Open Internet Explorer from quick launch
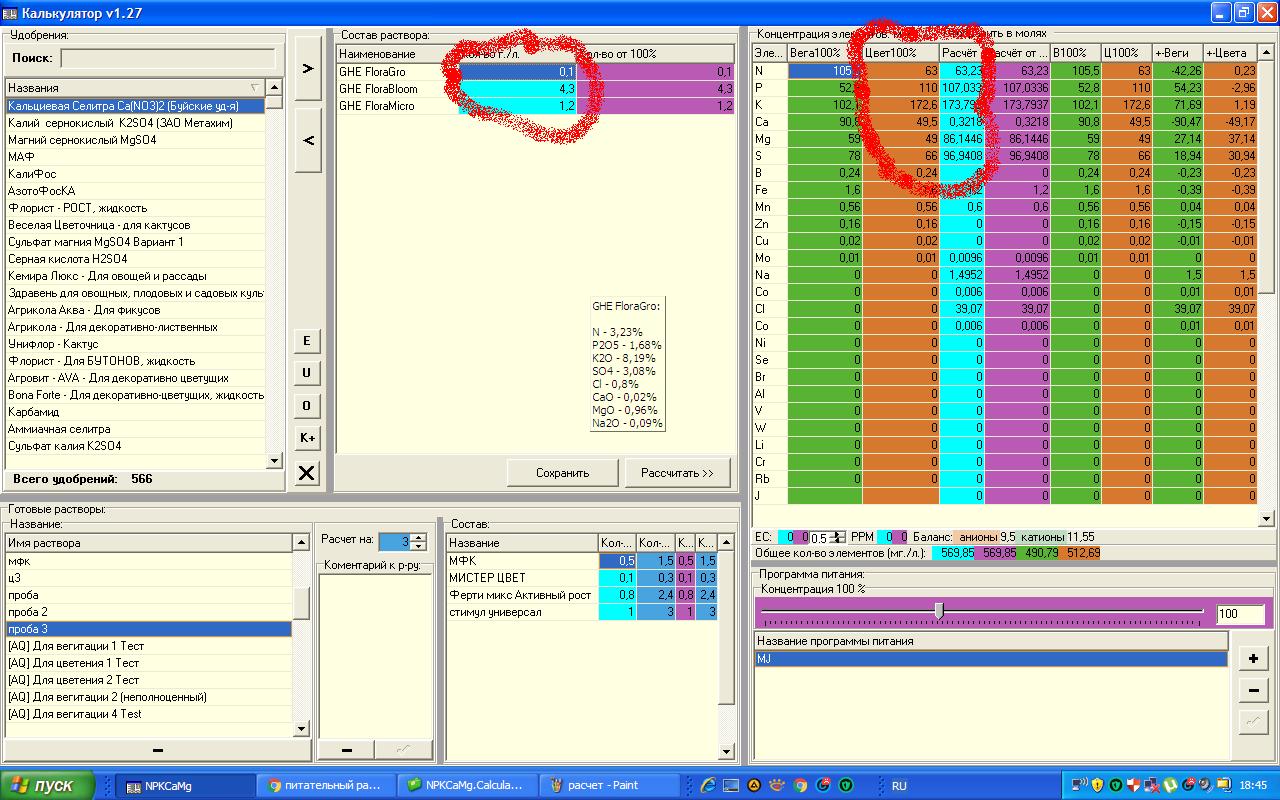Viewport: 1280px width, 800px height. coord(708,786)
